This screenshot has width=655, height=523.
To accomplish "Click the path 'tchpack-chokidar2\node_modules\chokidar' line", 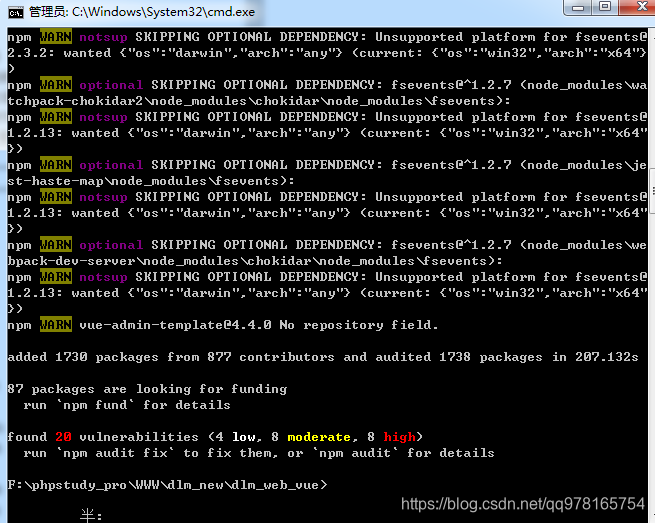I will coord(259,101).
